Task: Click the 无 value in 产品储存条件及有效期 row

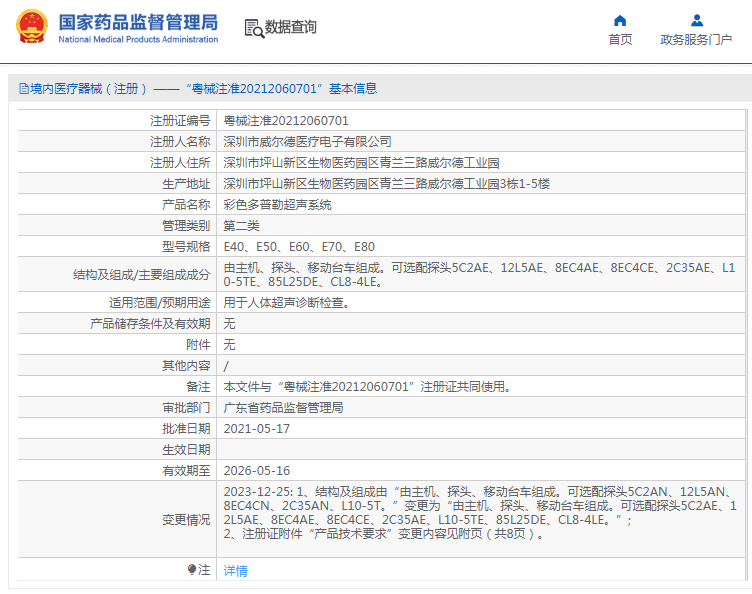Action: [229, 324]
